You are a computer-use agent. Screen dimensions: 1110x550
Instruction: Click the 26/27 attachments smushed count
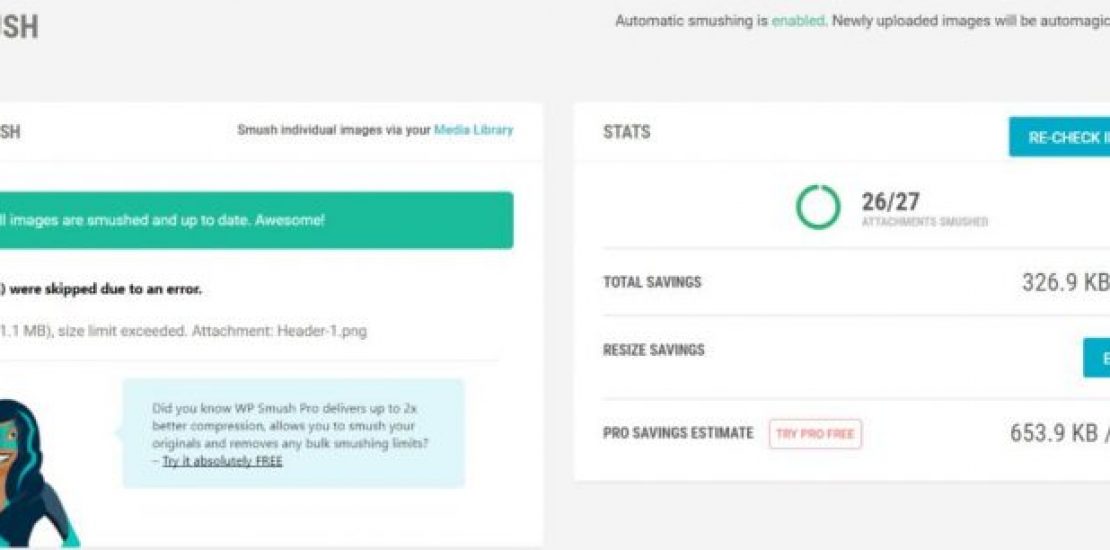pos(890,203)
